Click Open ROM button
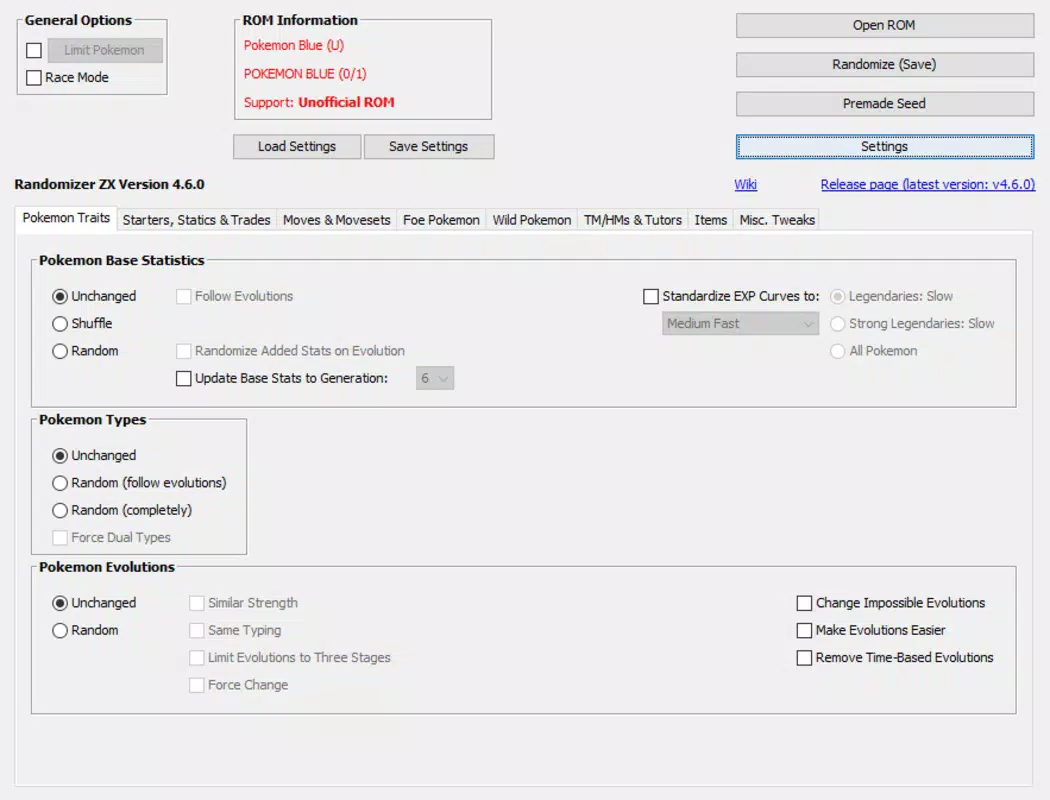This screenshot has width=1050, height=800. pyautogui.click(x=884, y=25)
